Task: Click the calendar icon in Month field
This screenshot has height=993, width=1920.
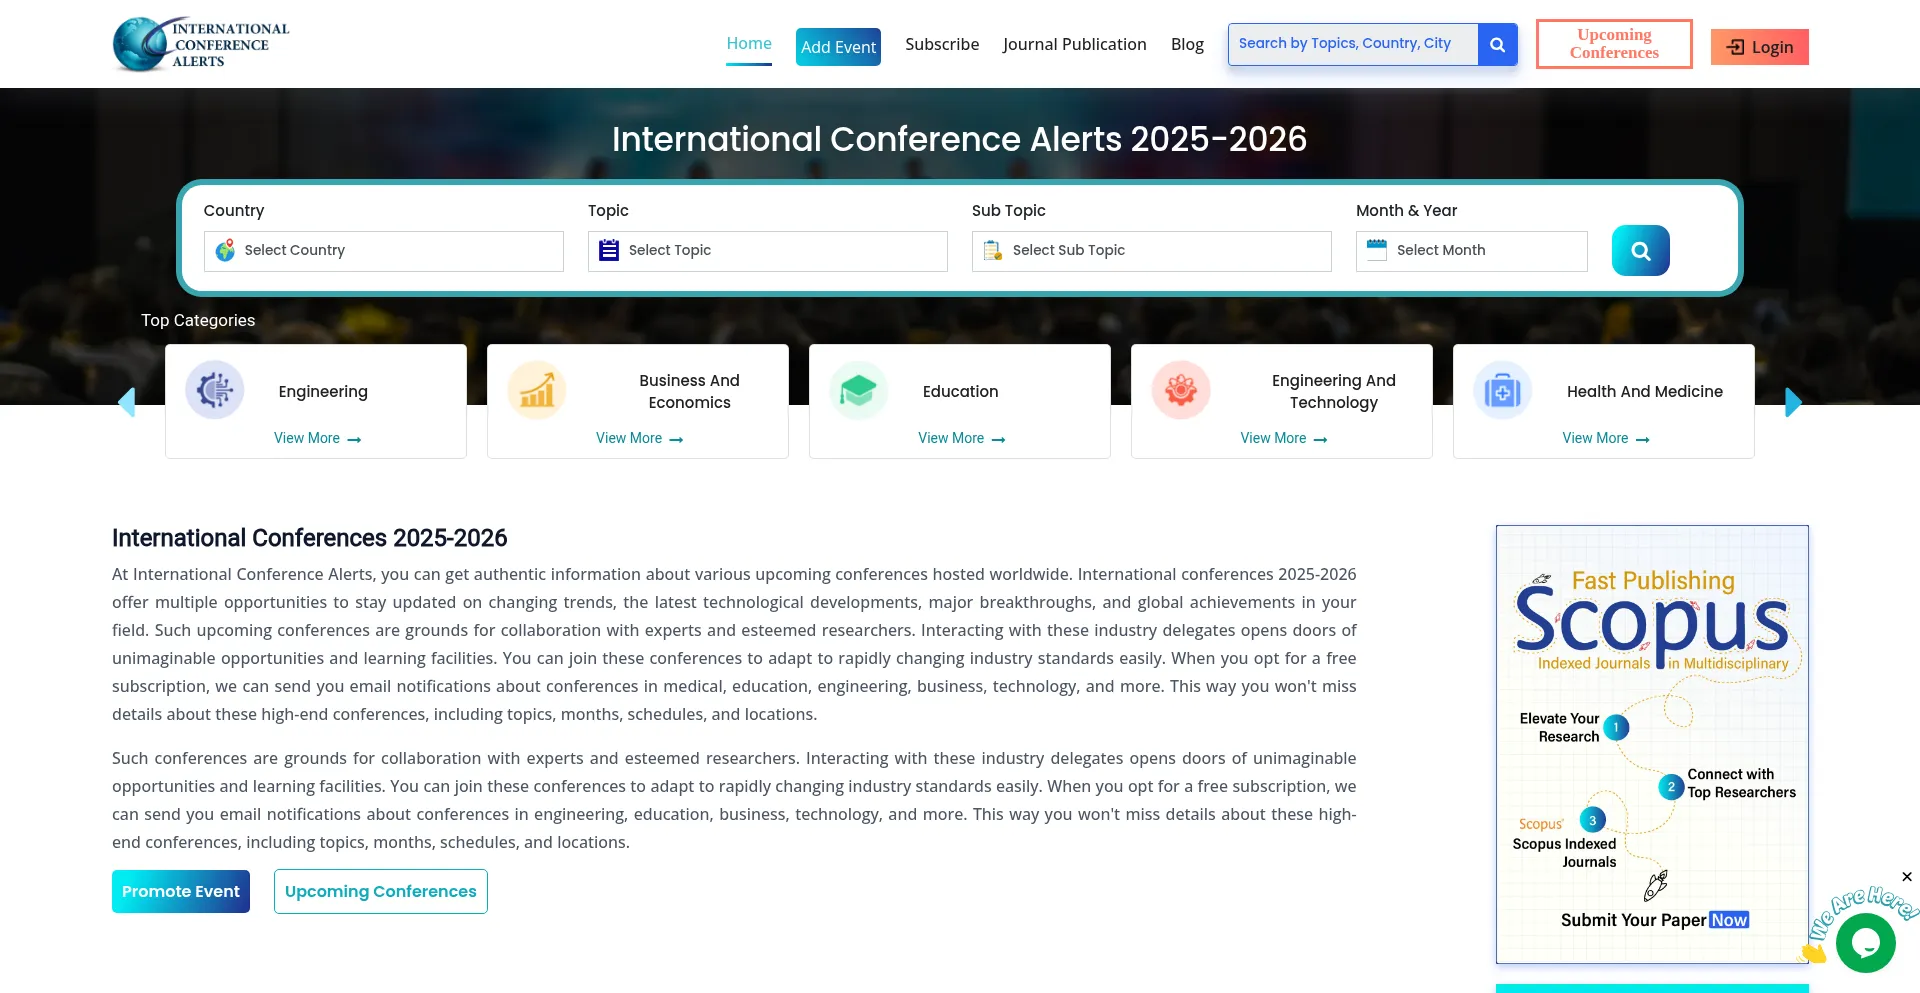Action: coord(1377,250)
